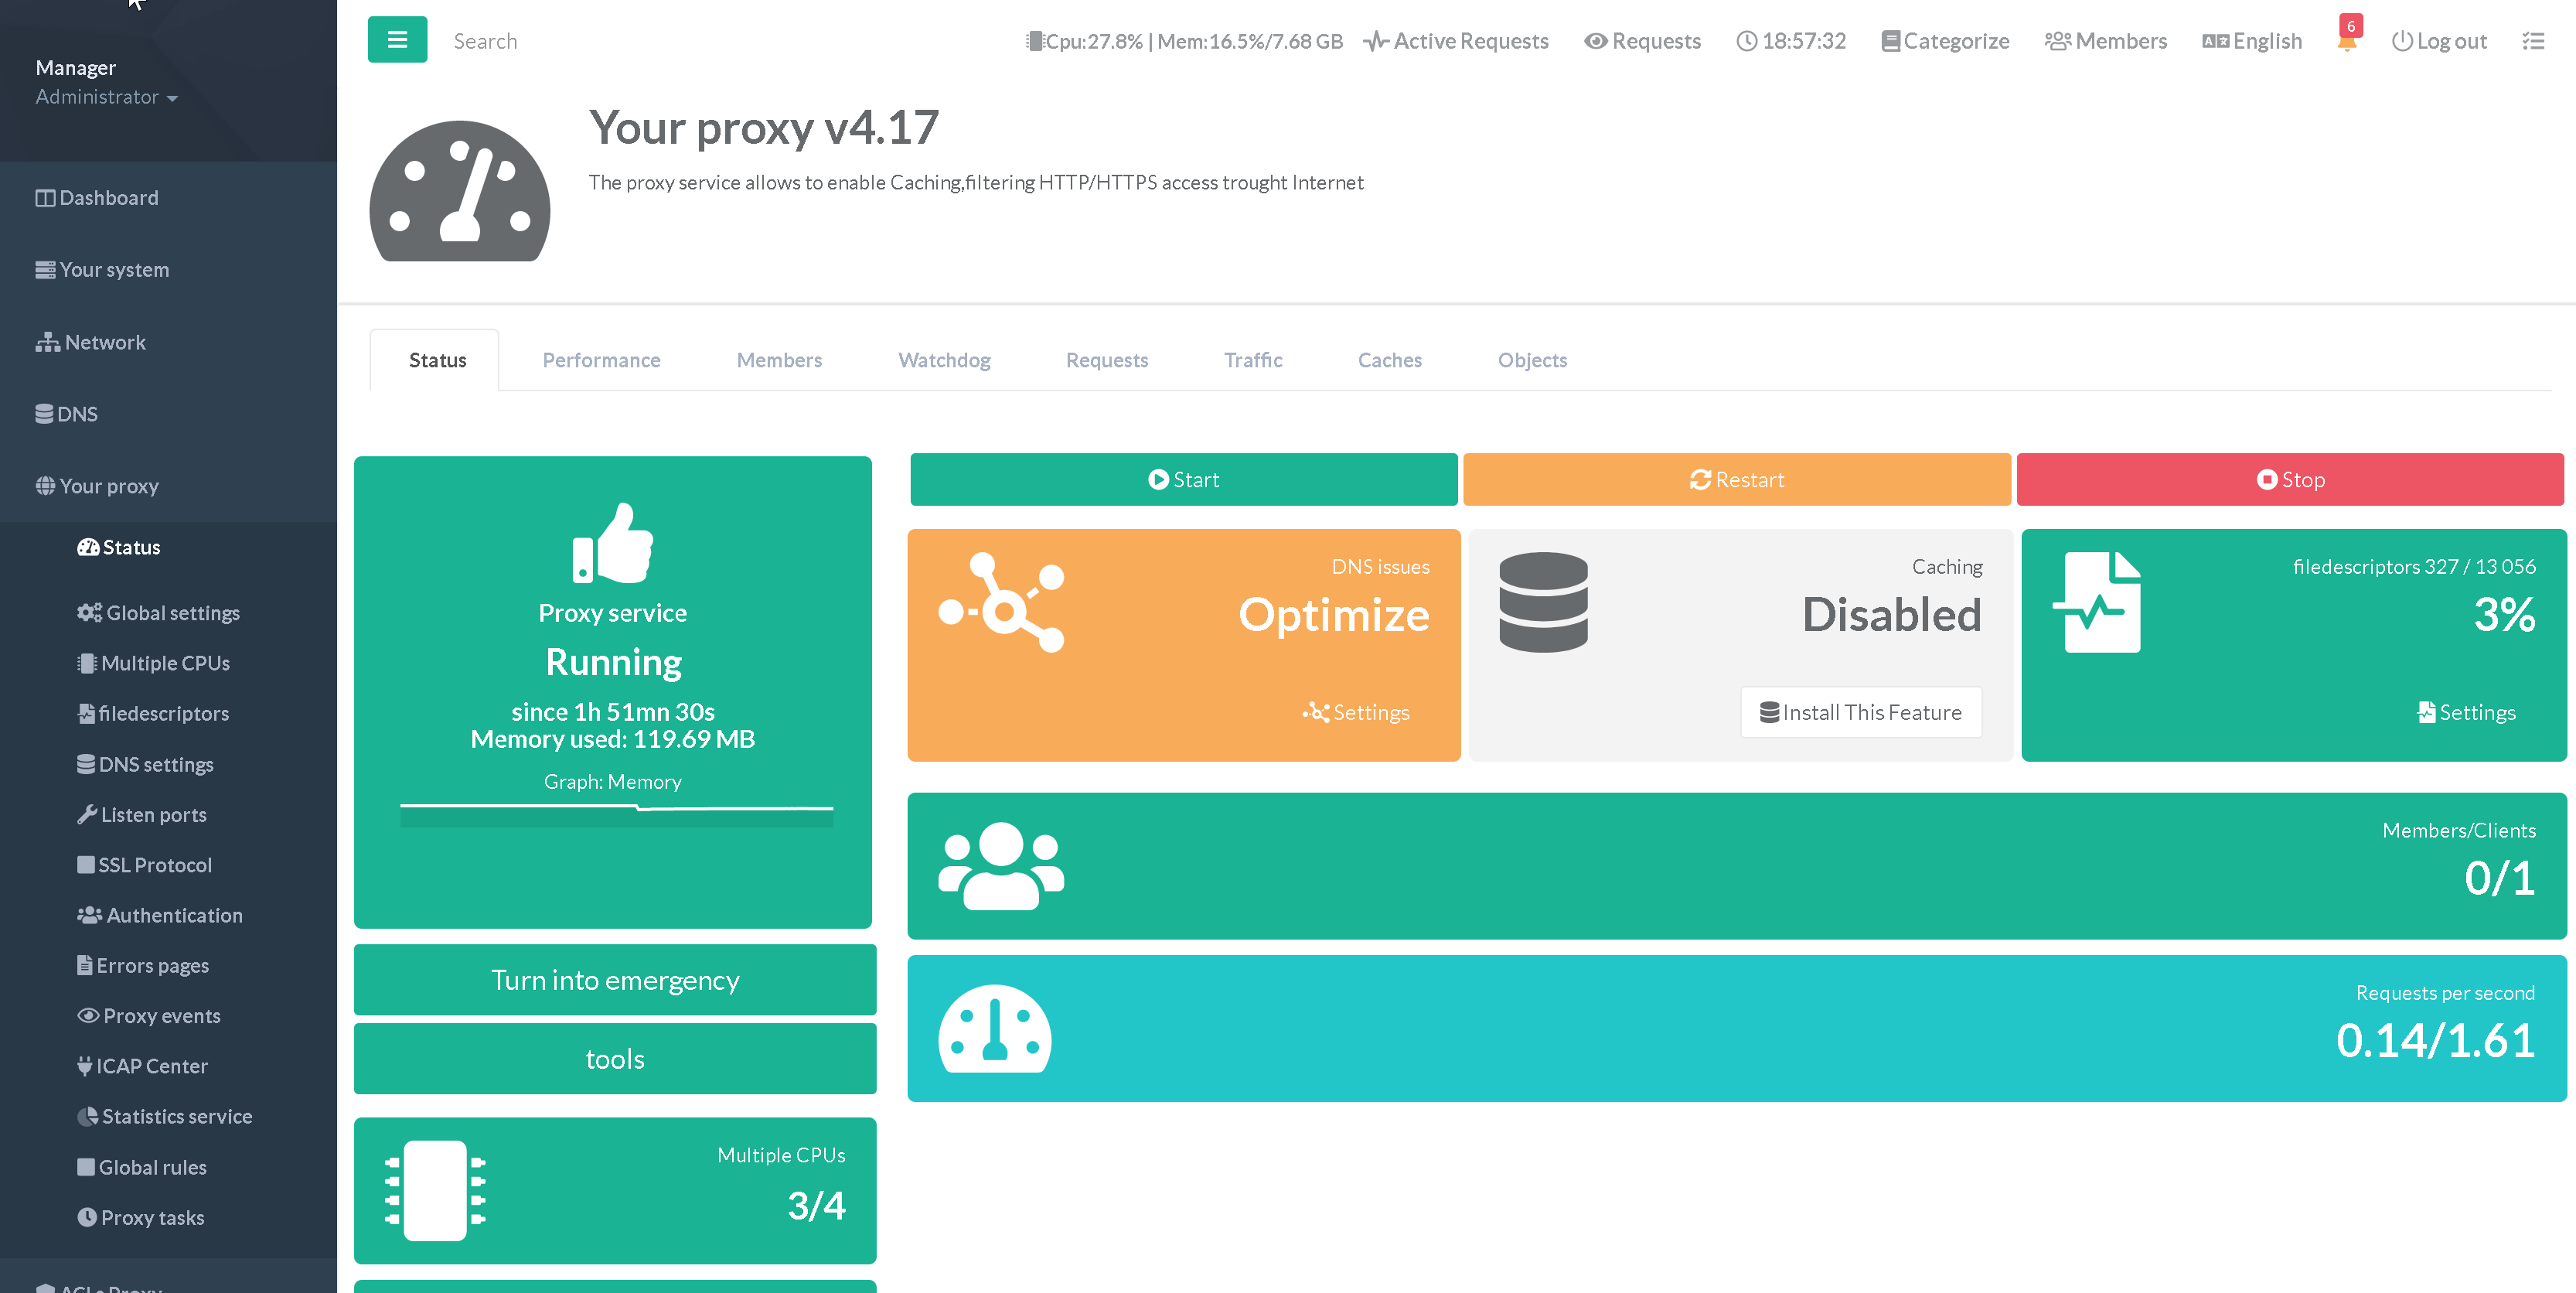Click the task list icon at top right
This screenshot has height=1293, width=2576.
point(2532,41)
